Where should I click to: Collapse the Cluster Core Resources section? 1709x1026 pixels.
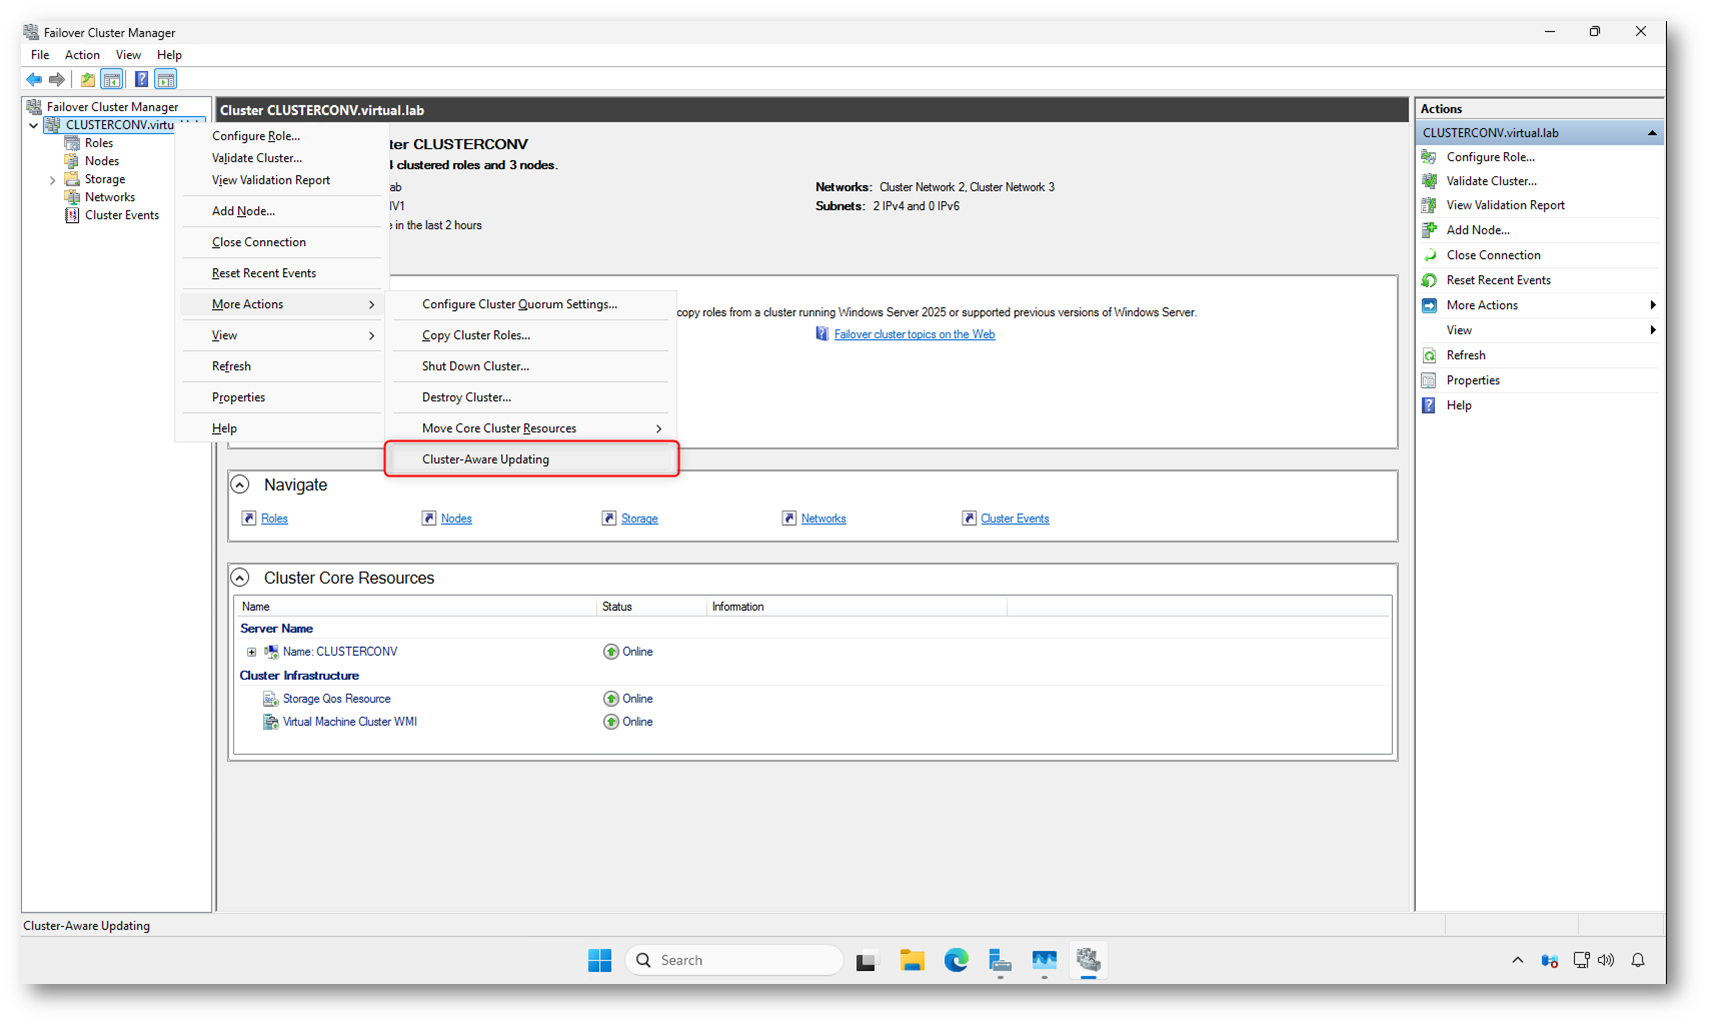[x=240, y=578]
